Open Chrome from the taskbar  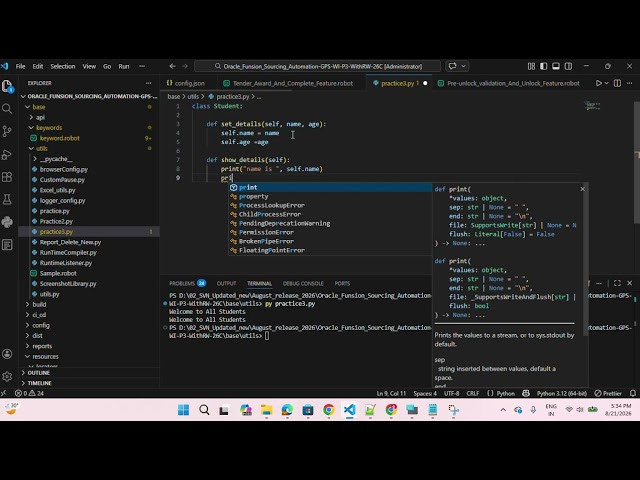coord(329,410)
